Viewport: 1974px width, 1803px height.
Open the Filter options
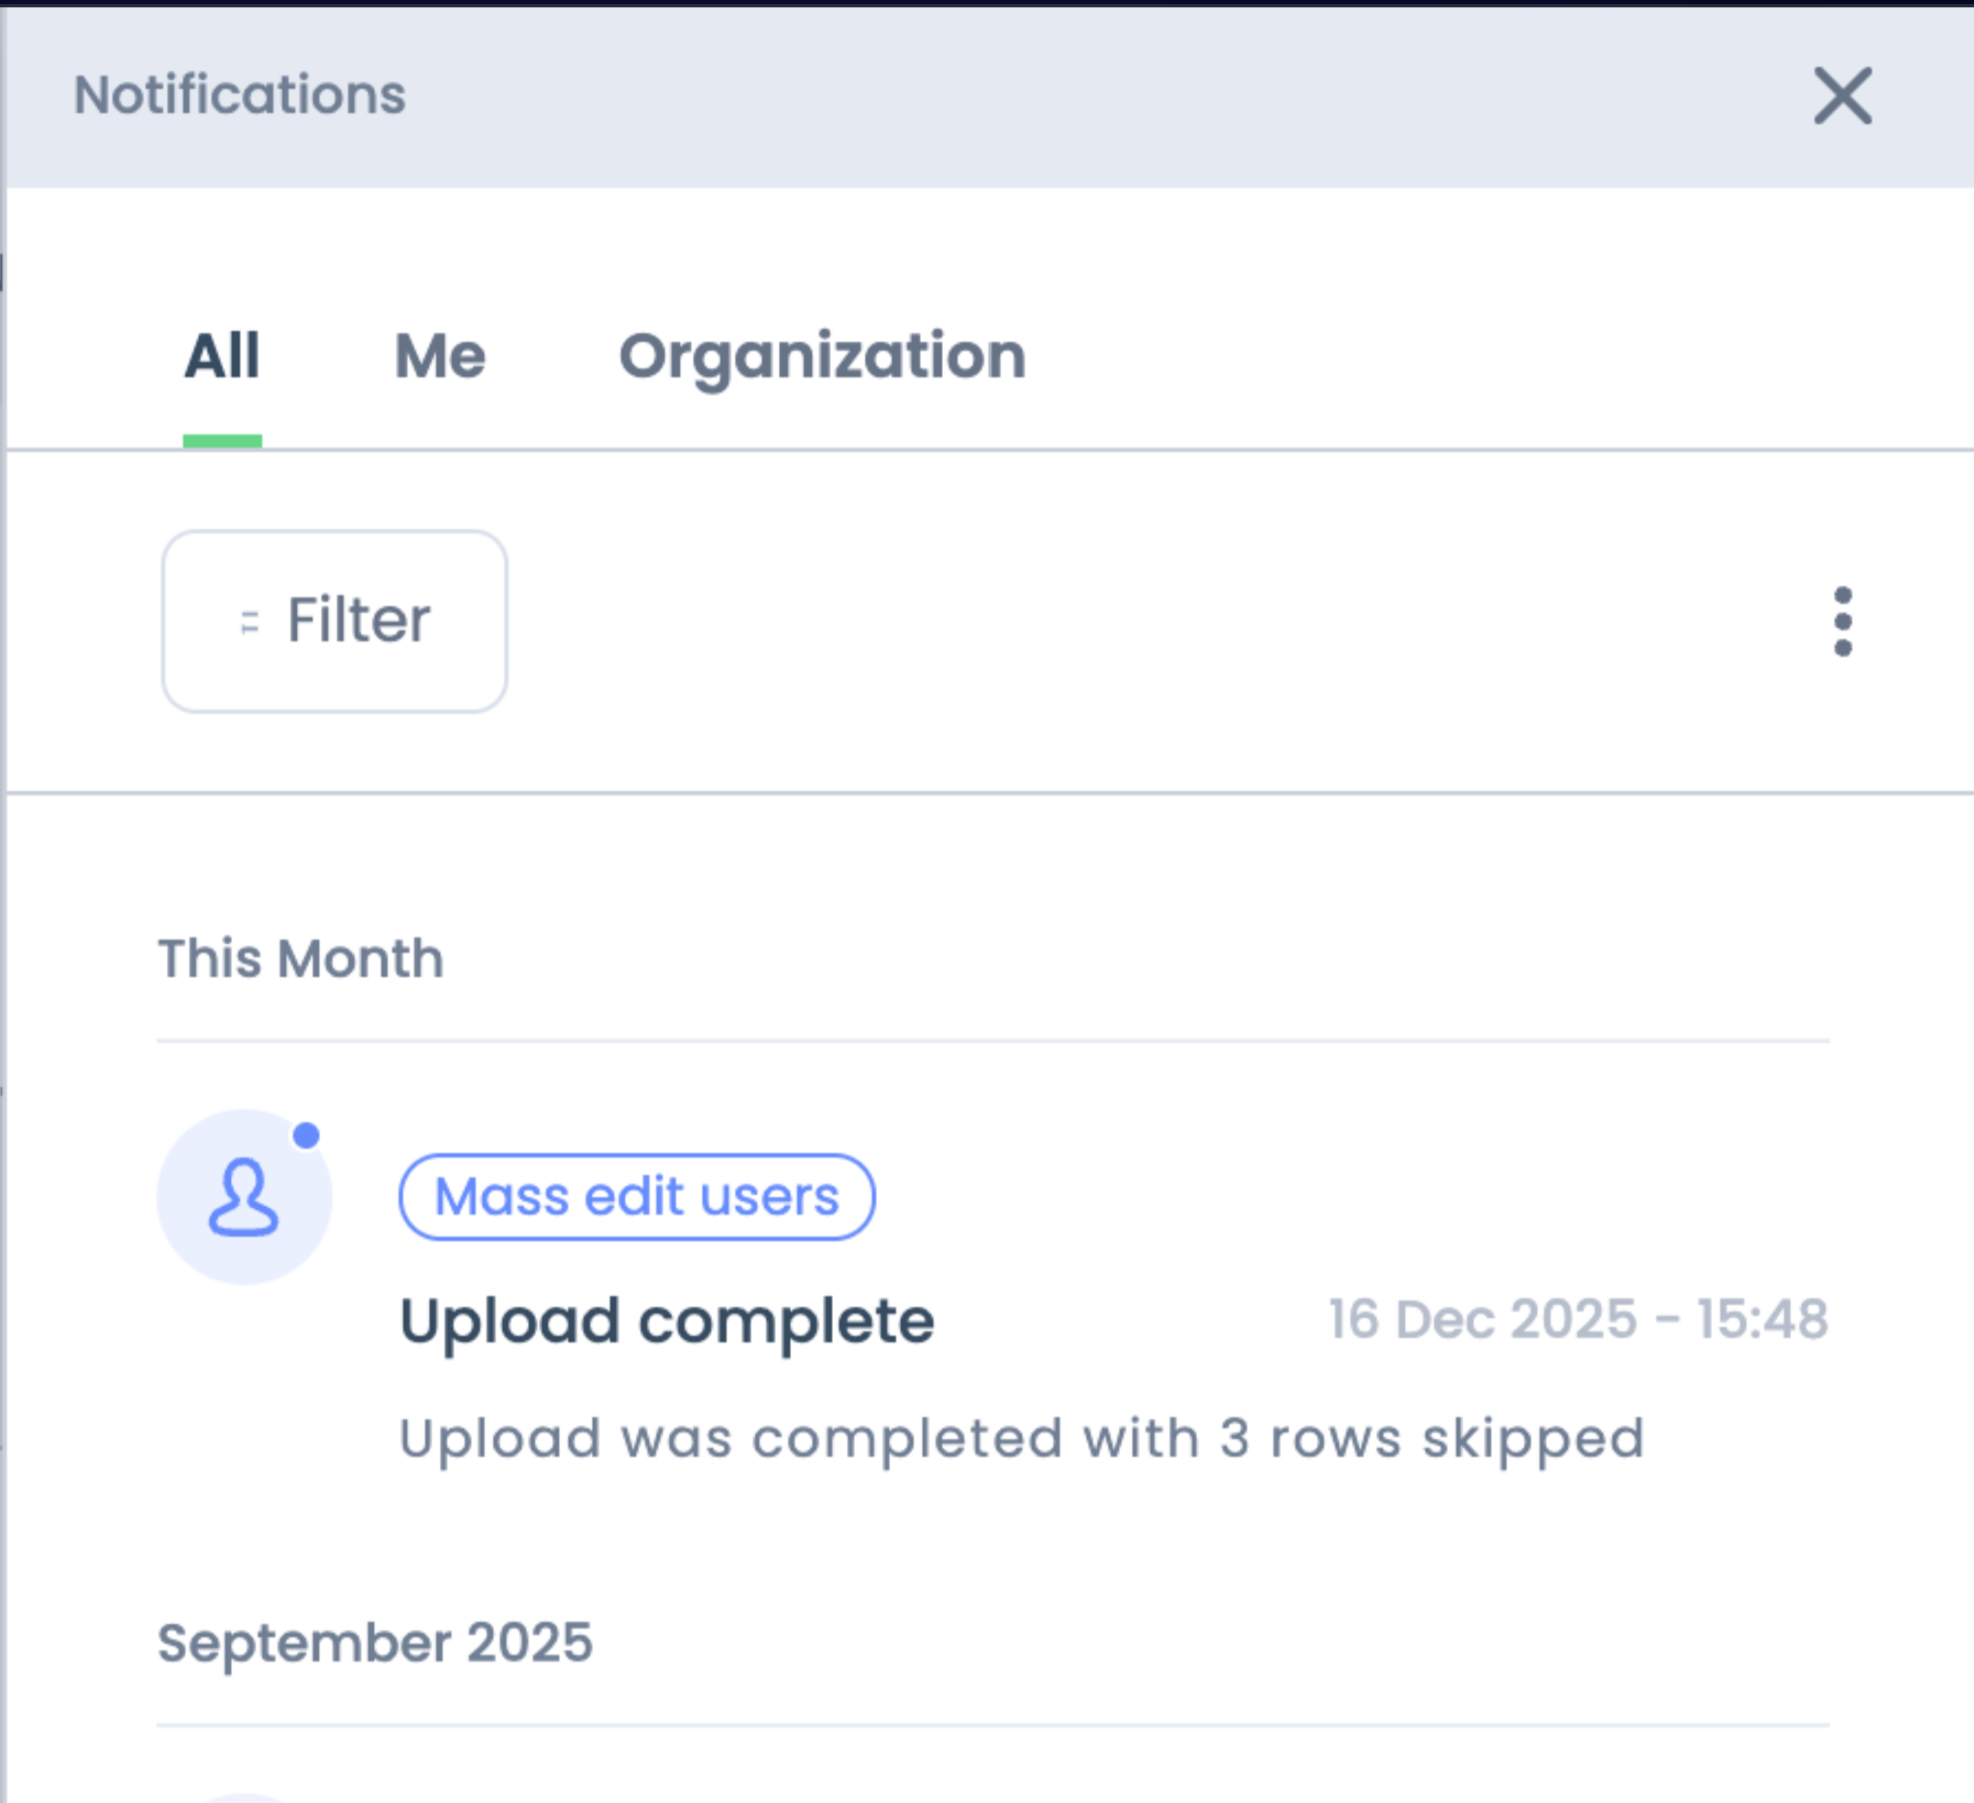click(x=334, y=621)
